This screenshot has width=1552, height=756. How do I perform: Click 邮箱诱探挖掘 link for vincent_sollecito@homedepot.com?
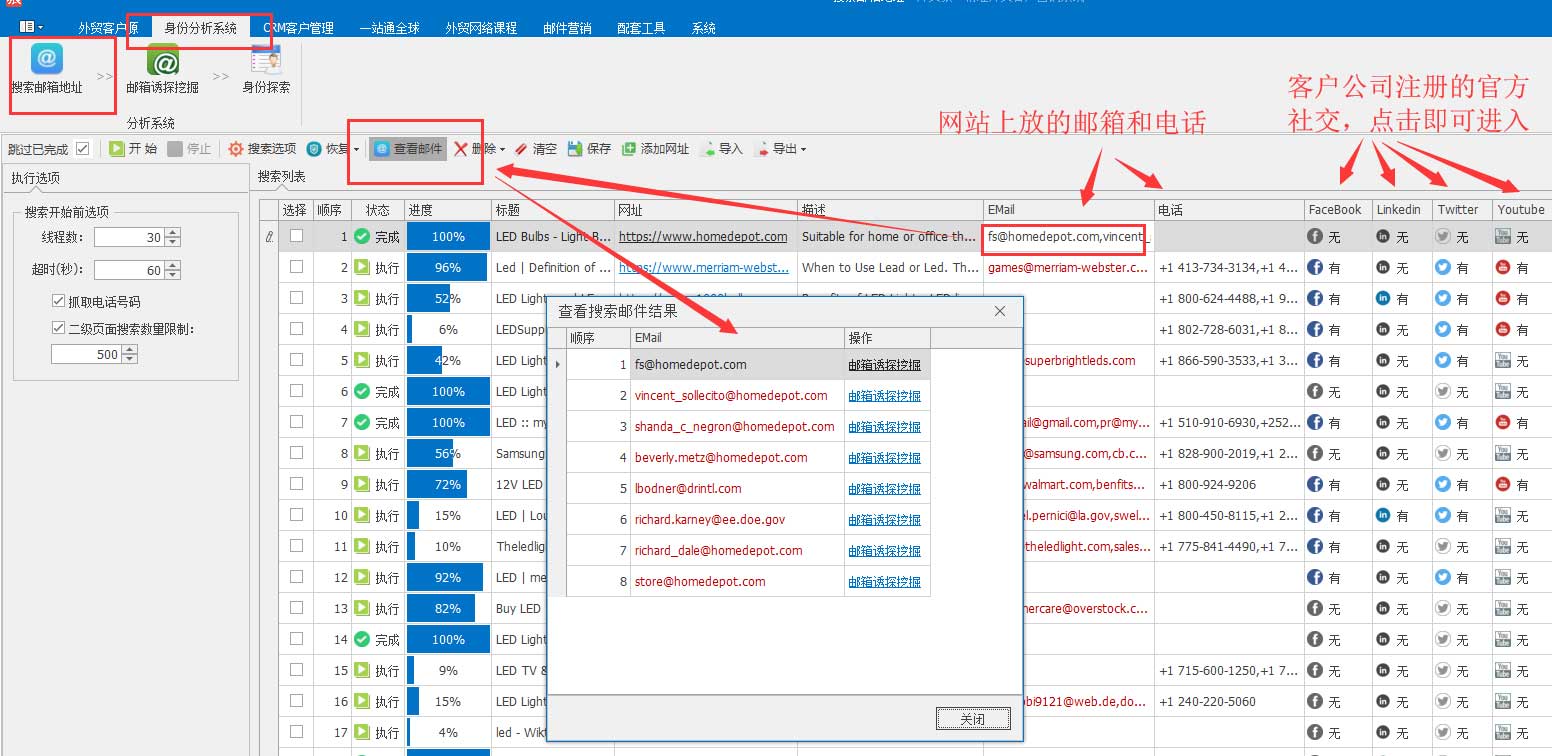(x=884, y=396)
